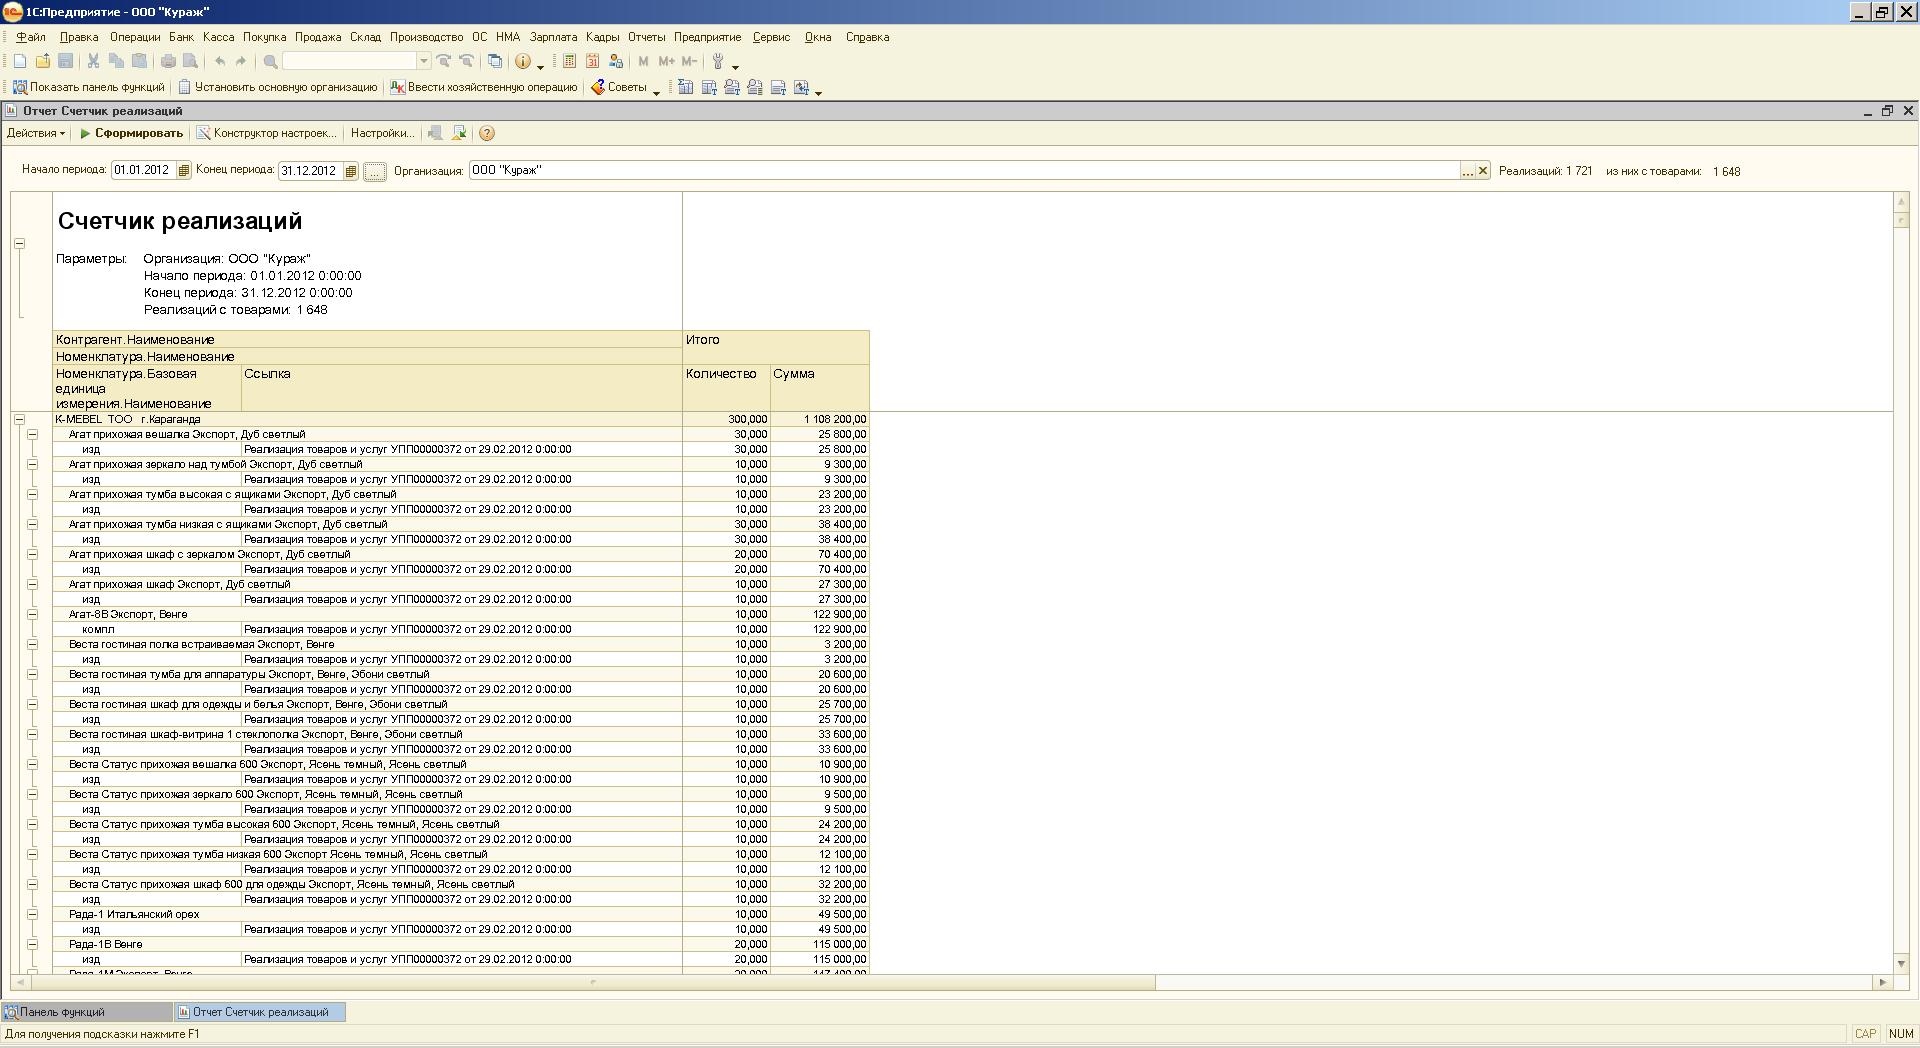1920x1048 pixels.
Task: Open the Действия dropdown menu
Action: 36,133
